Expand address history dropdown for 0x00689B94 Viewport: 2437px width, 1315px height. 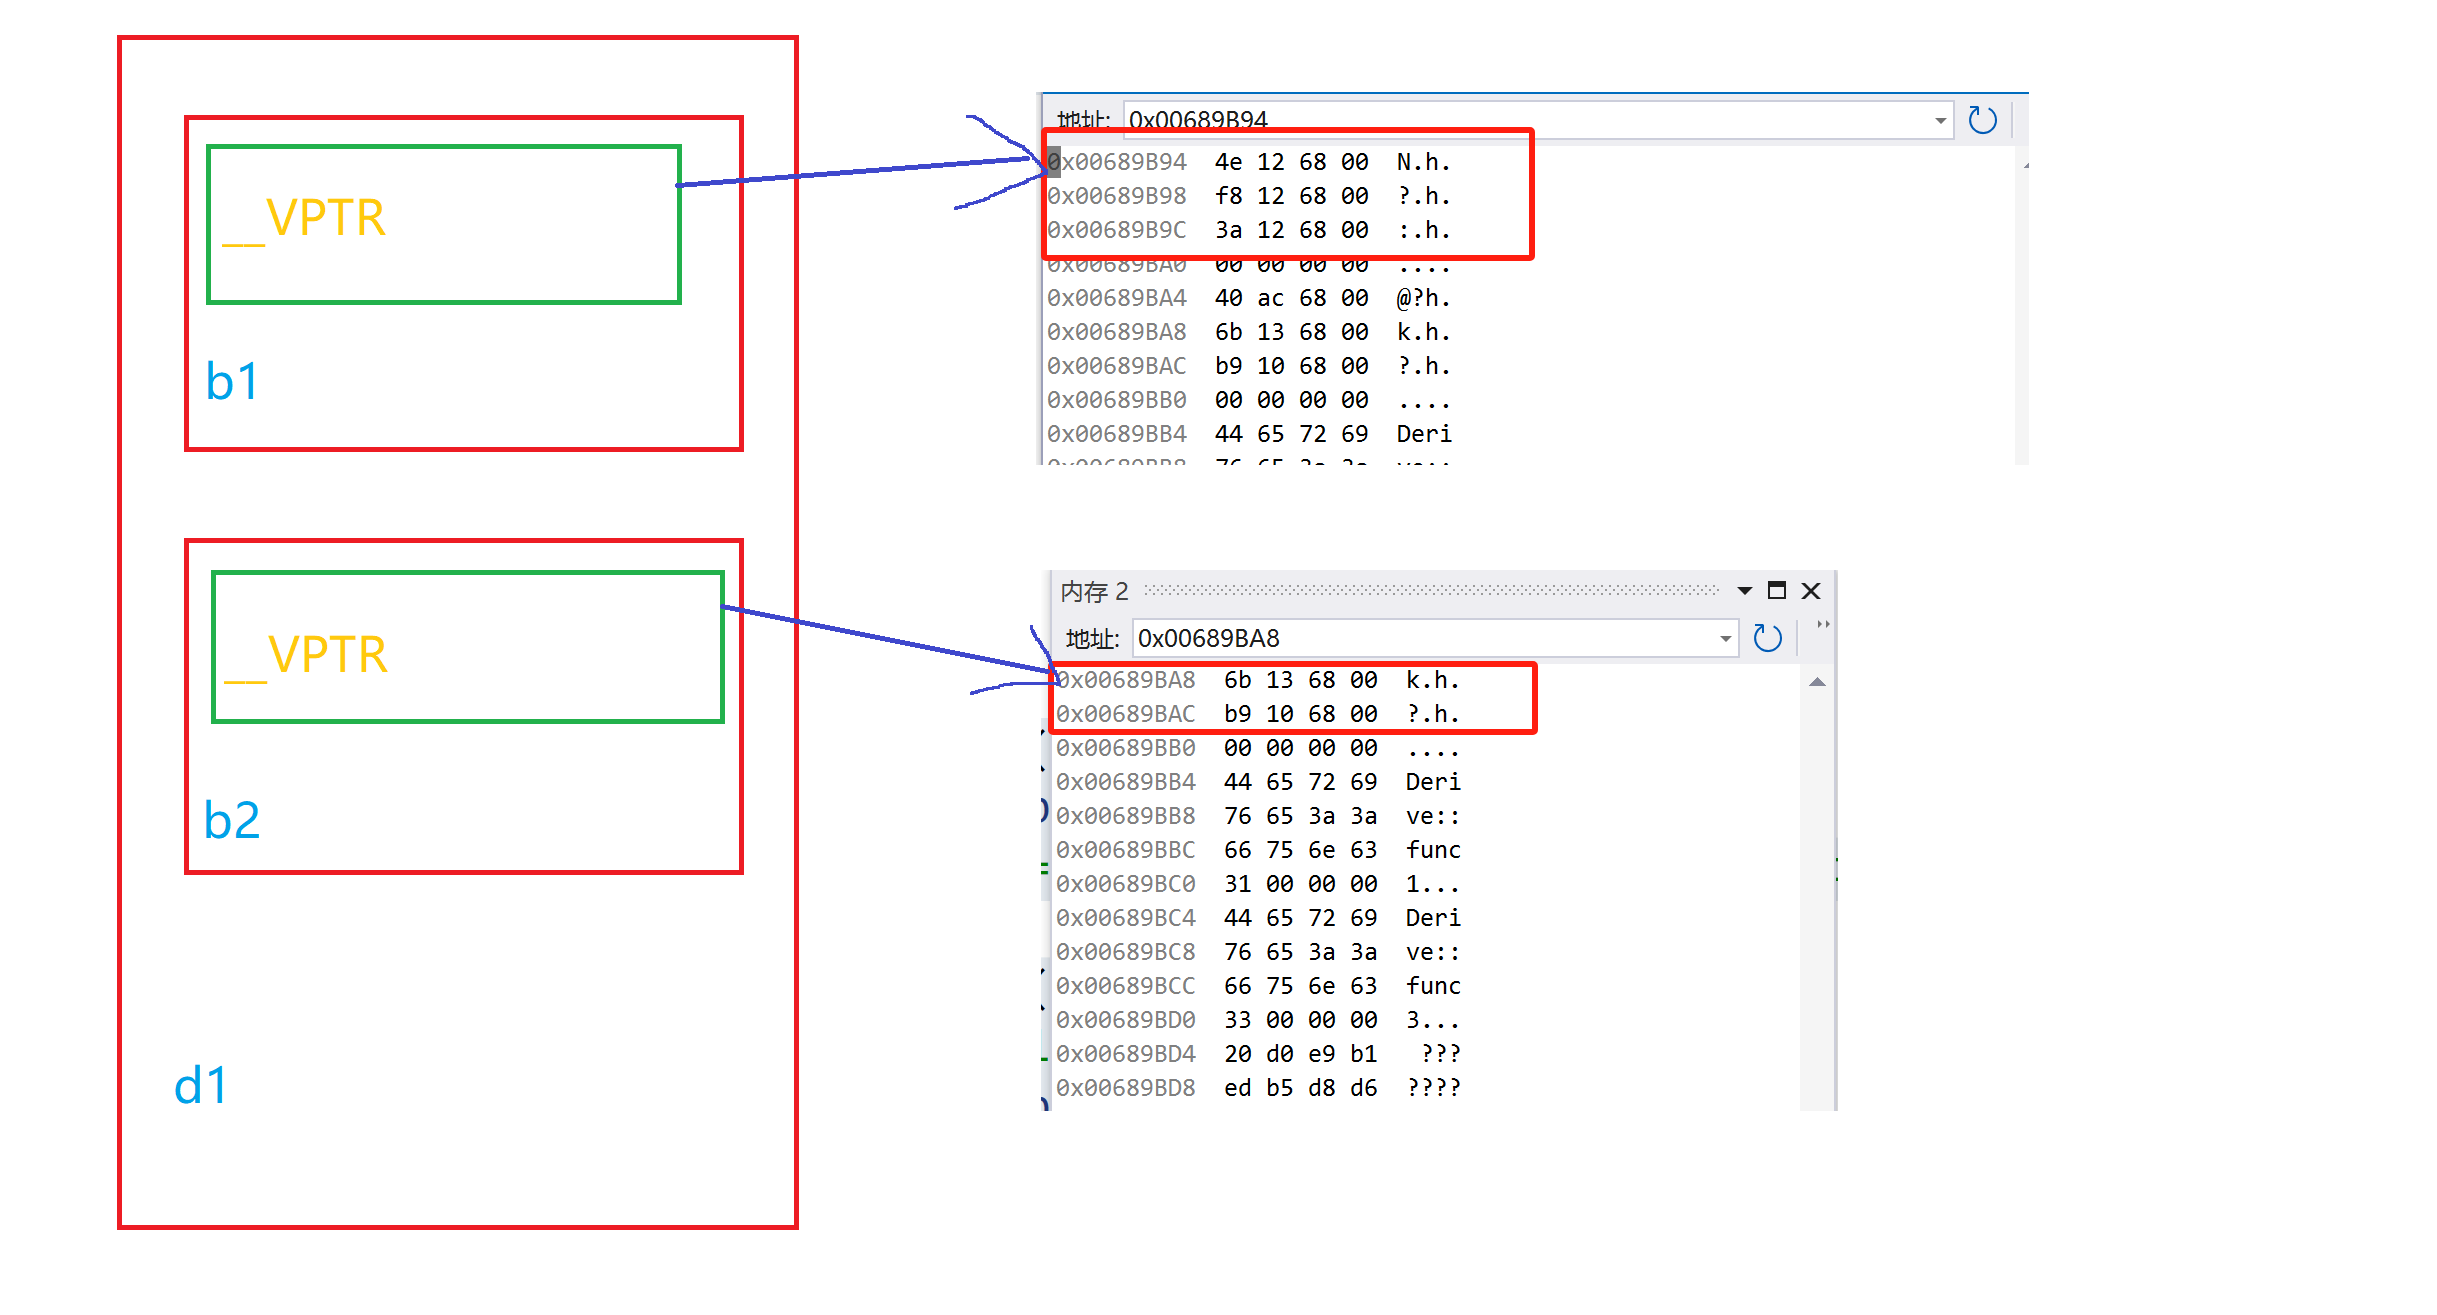tap(1940, 121)
